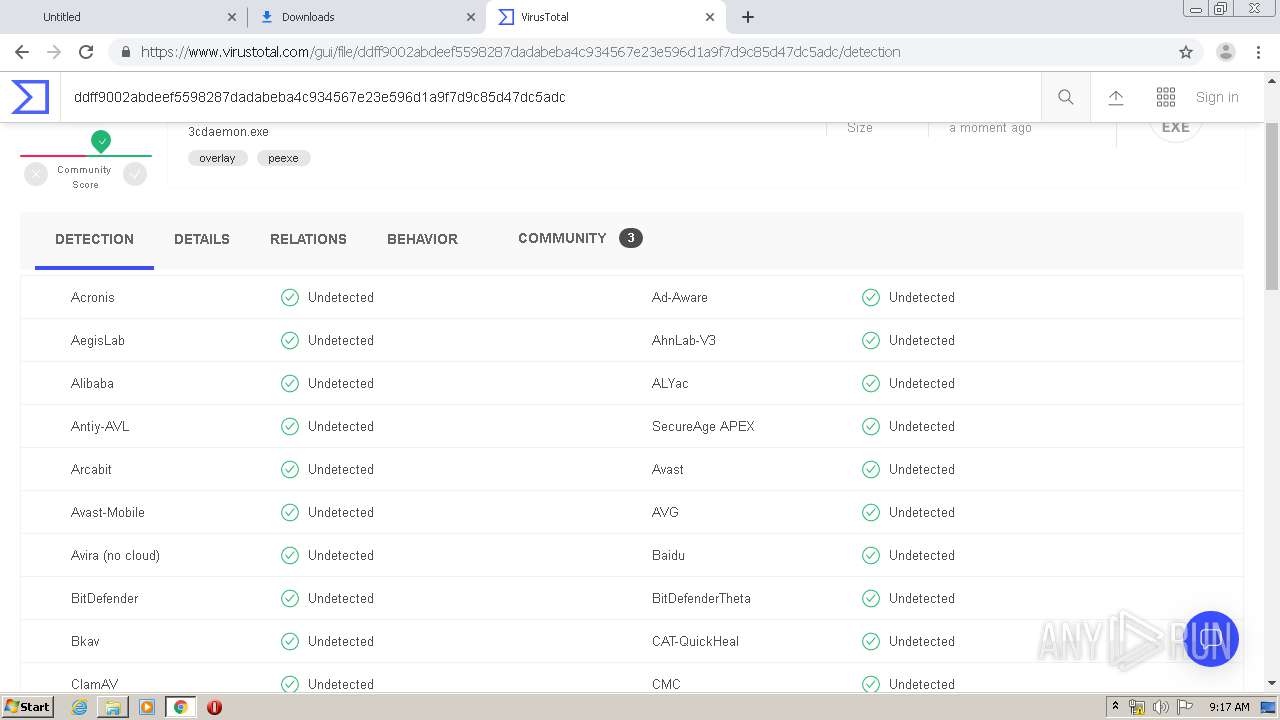Click the Sign in link
The height and width of the screenshot is (720, 1280).
tap(1217, 97)
